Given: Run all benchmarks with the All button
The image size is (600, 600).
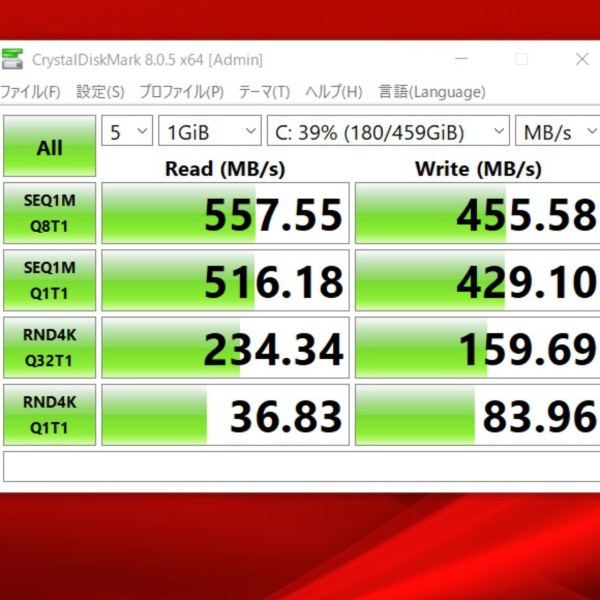Looking at the screenshot, I should click(x=49, y=146).
